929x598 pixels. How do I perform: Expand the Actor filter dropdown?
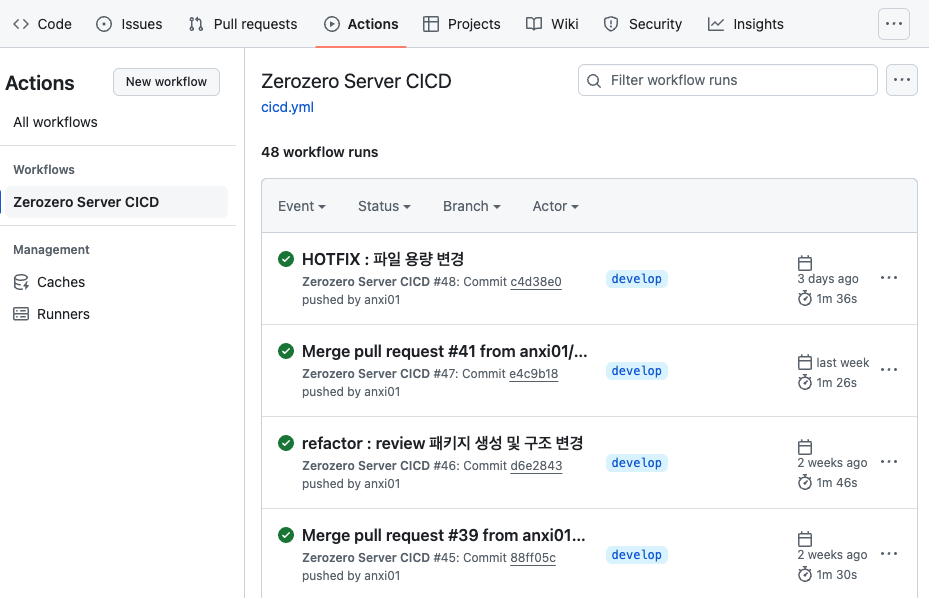pyautogui.click(x=555, y=206)
